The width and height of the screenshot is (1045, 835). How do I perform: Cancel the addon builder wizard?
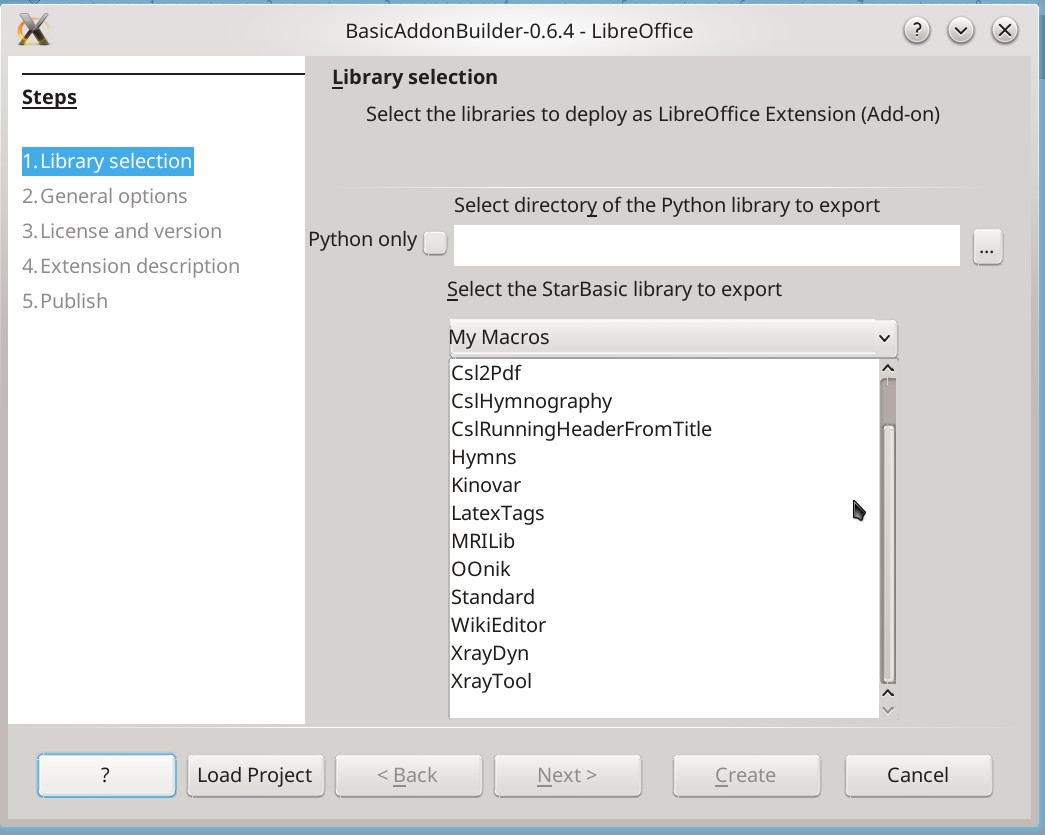tap(918, 775)
